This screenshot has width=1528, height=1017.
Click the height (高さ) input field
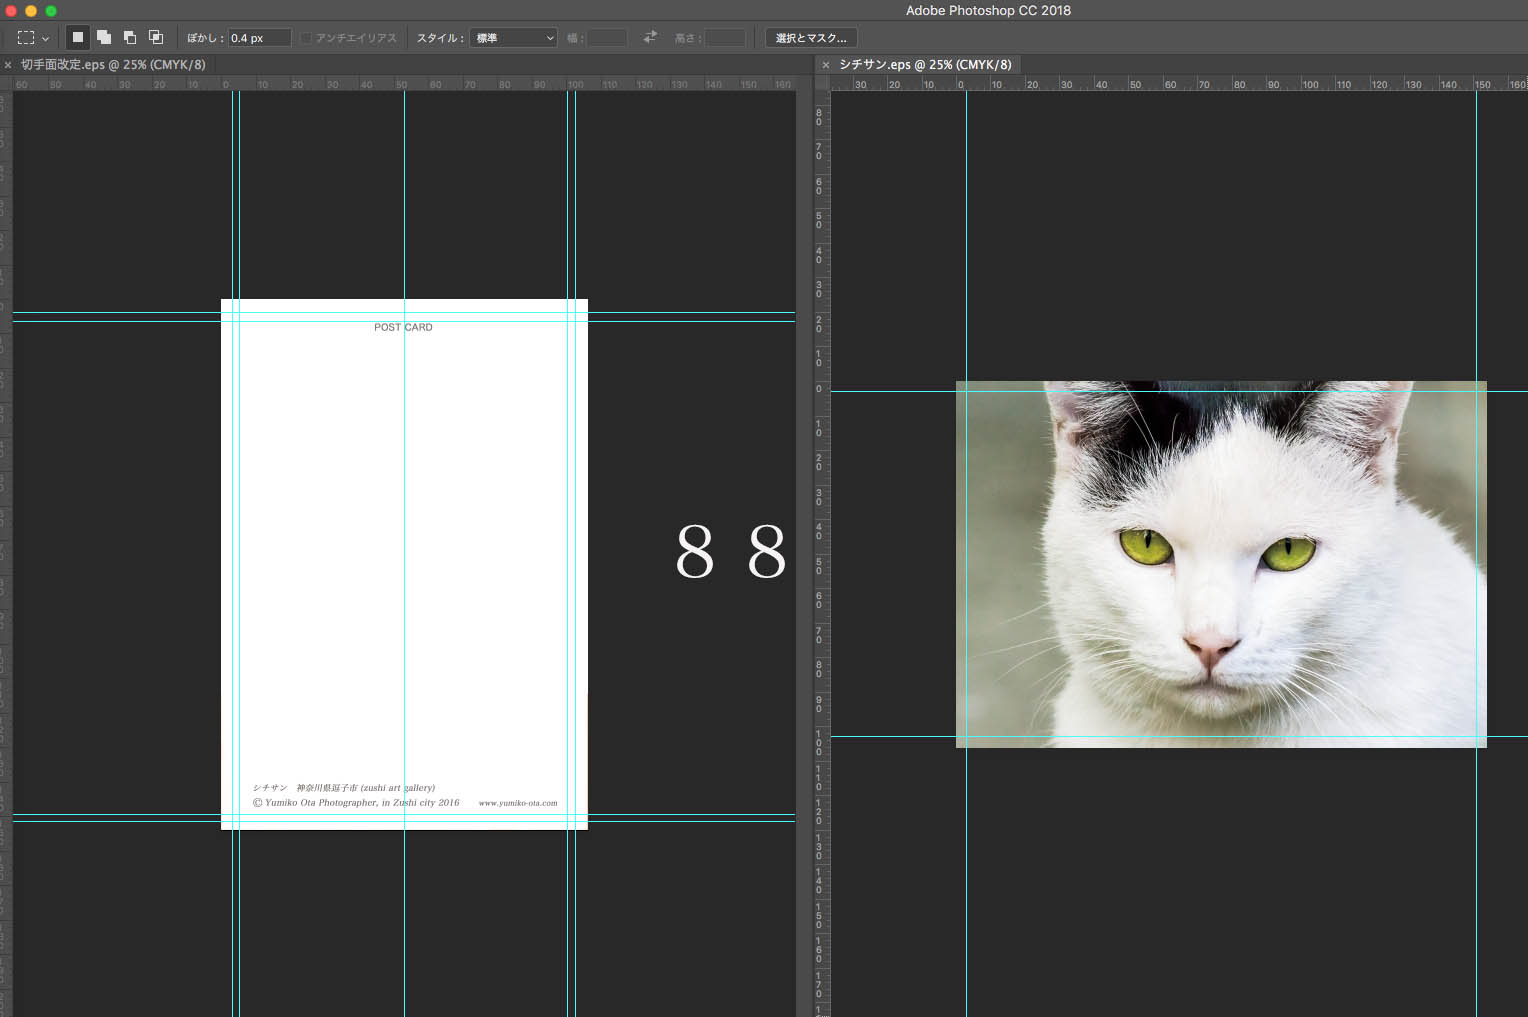tap(725, 38)
